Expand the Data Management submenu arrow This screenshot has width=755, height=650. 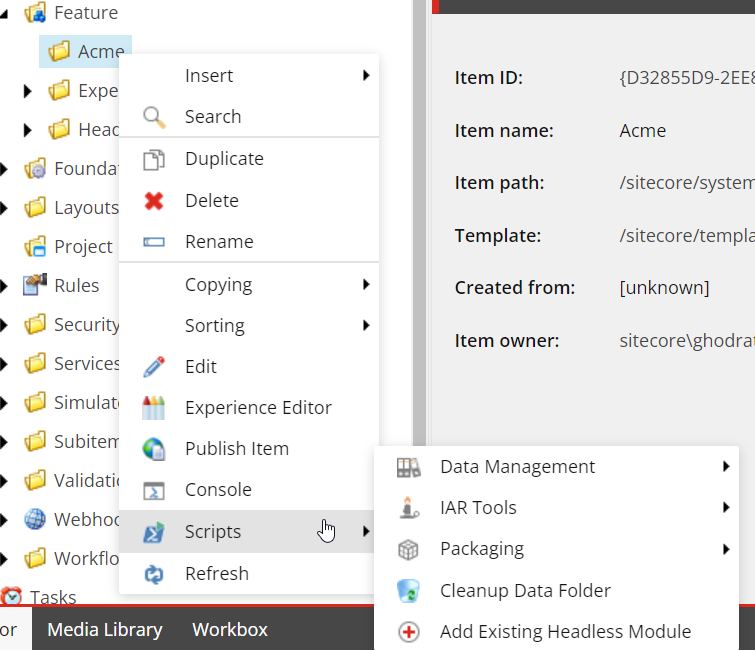726,466
